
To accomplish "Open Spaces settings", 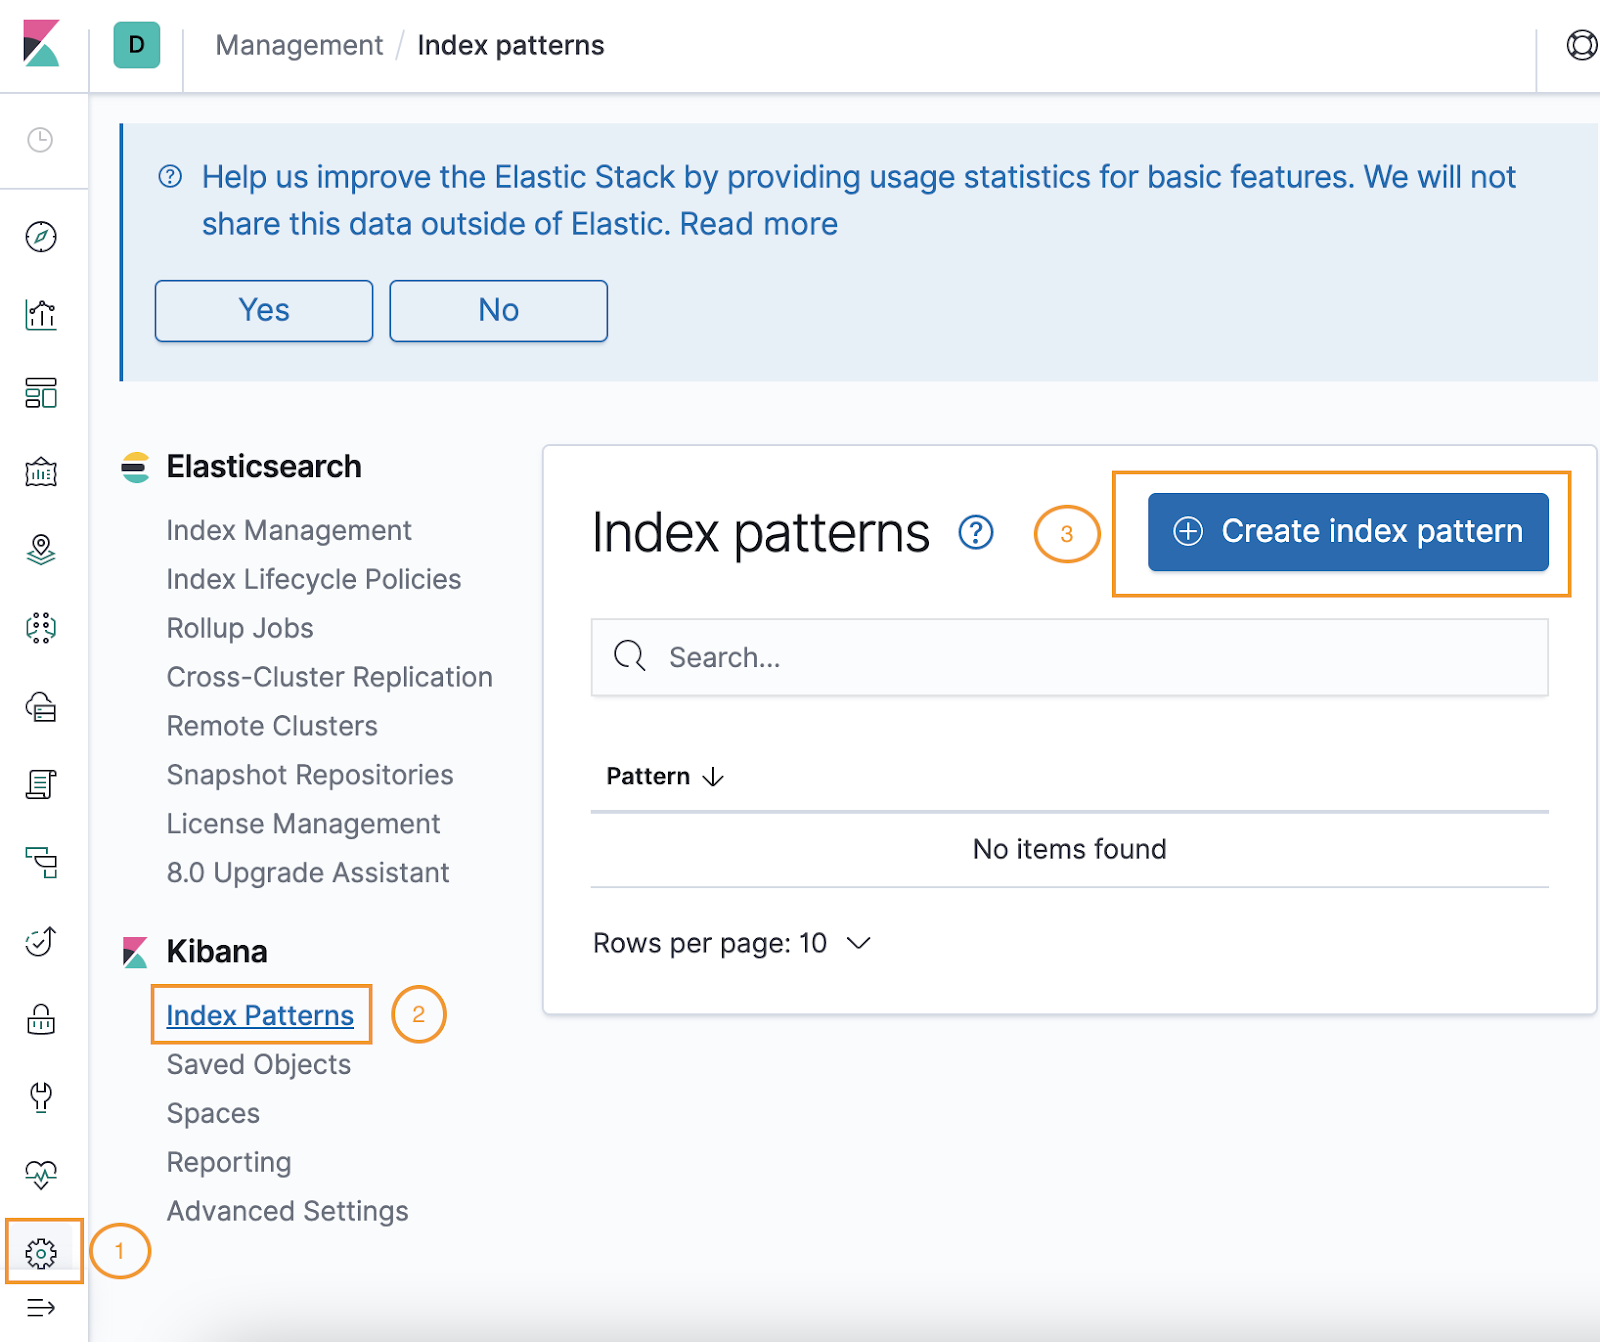I will [213, 1113].
